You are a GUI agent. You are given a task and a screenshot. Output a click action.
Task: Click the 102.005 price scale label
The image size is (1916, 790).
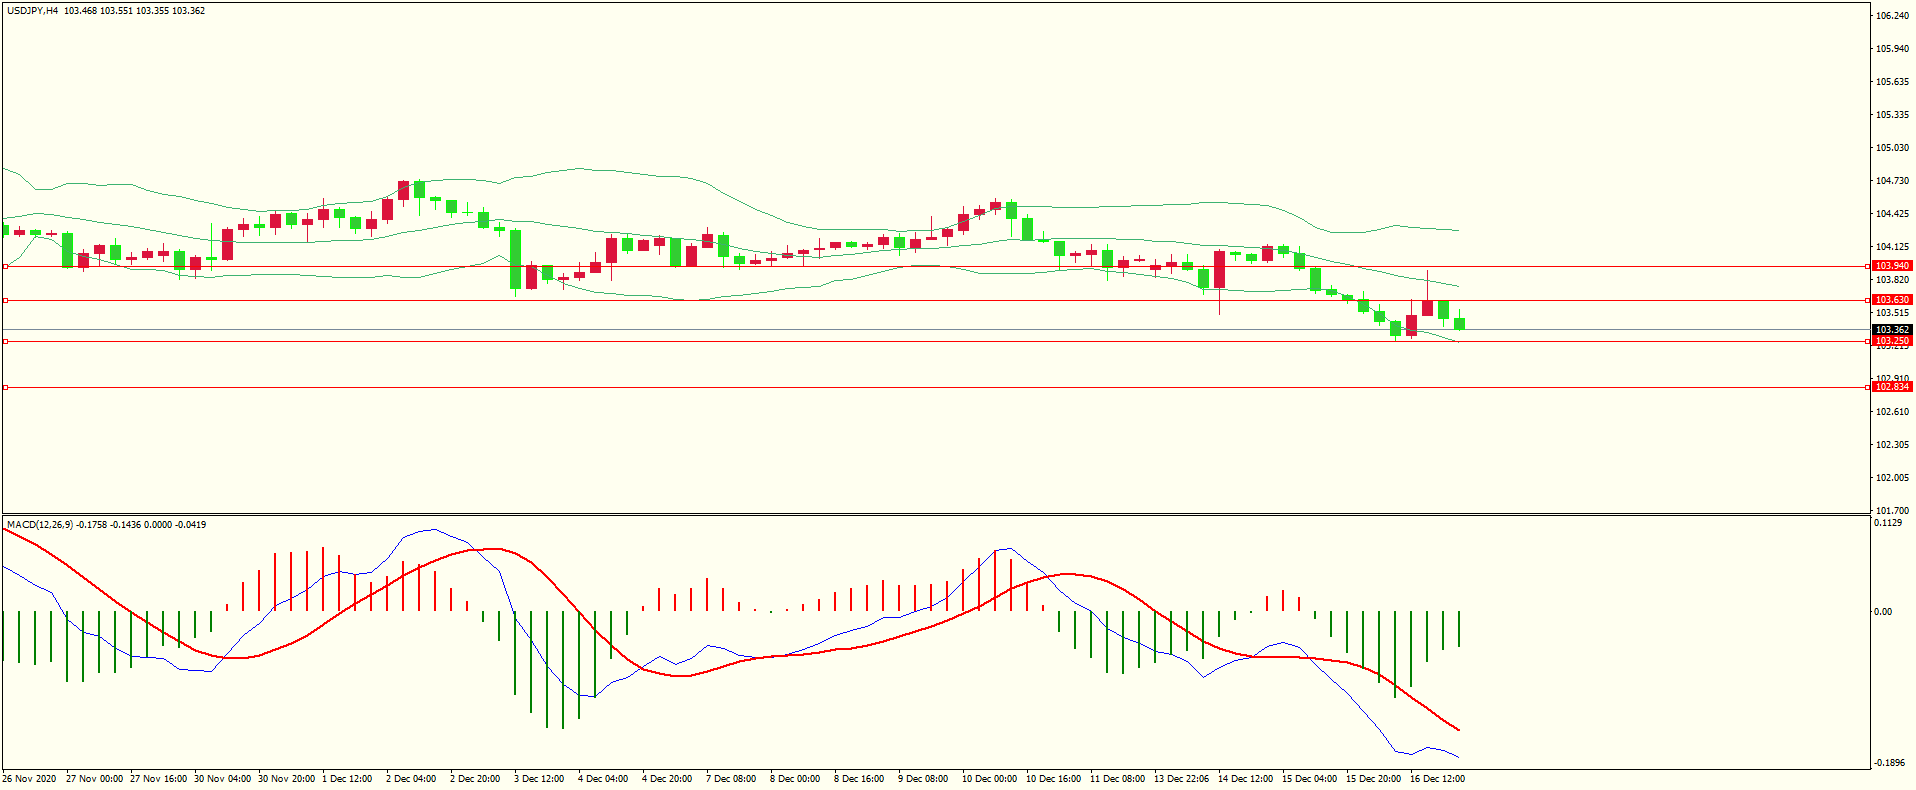coord(1893,478)
